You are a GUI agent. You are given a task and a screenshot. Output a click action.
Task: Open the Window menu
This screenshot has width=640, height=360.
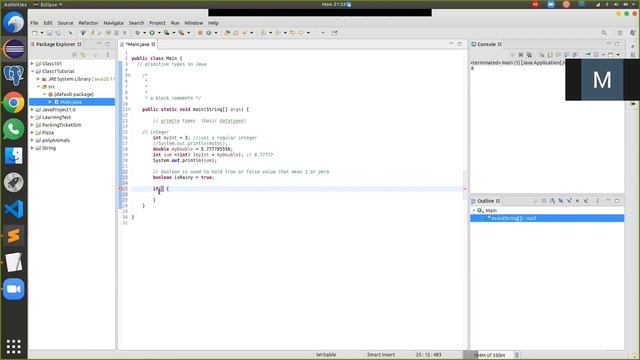(x=193, y=23)
